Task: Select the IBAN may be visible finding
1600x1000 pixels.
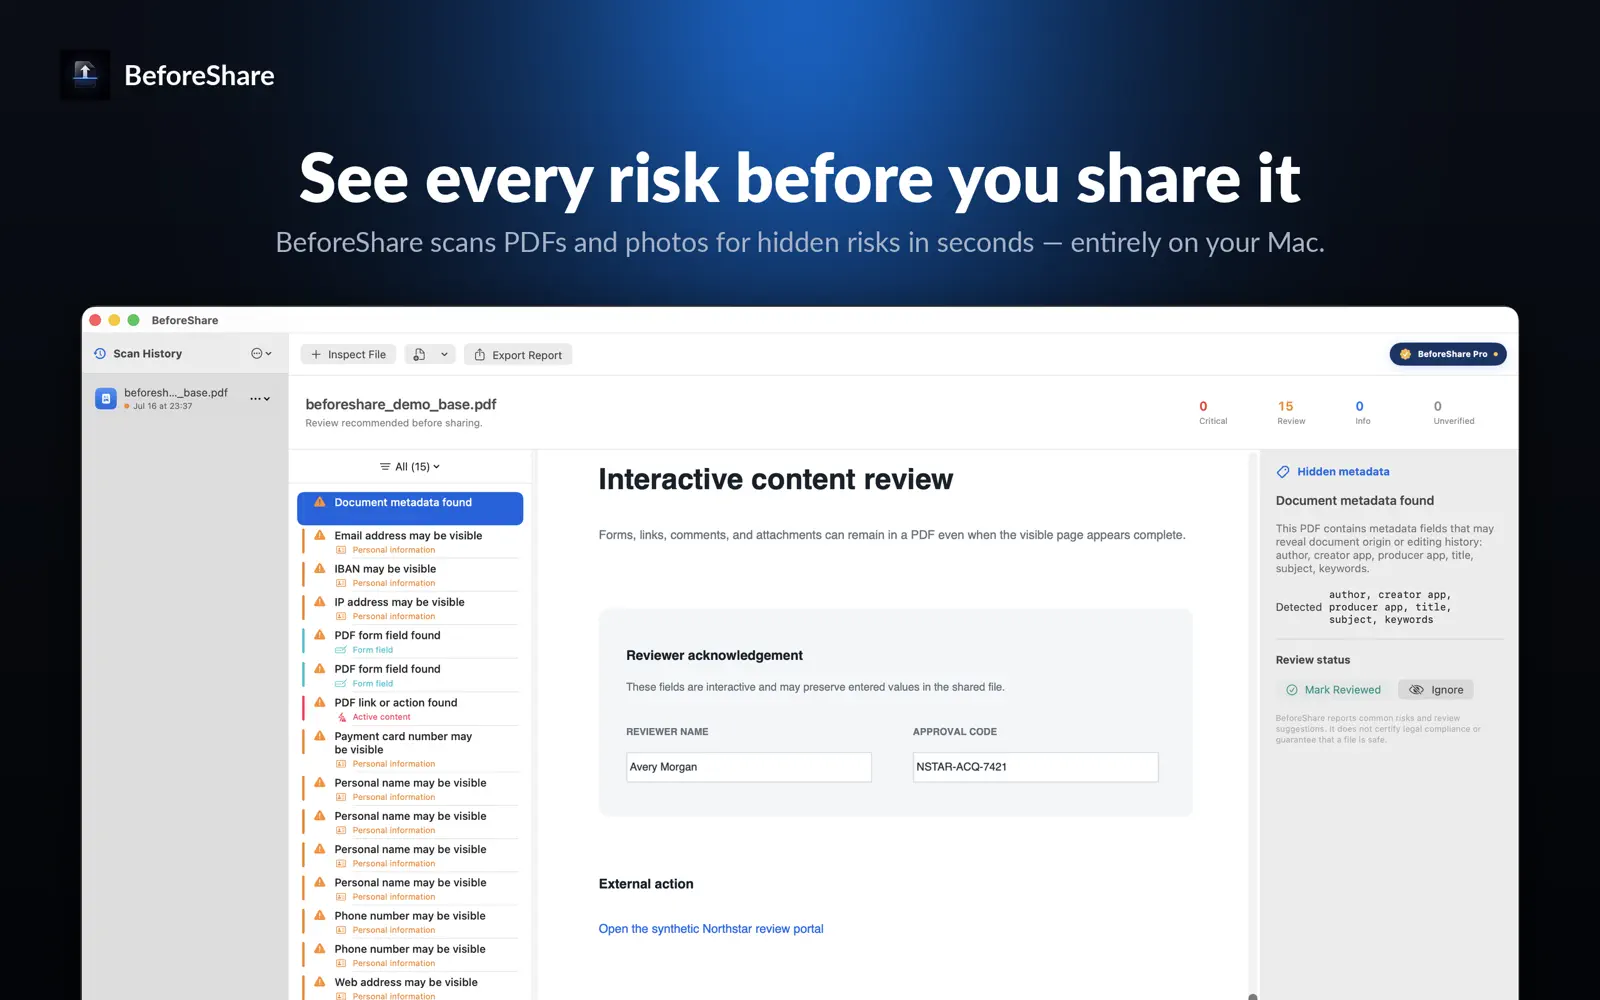Action: pos(410,575)
